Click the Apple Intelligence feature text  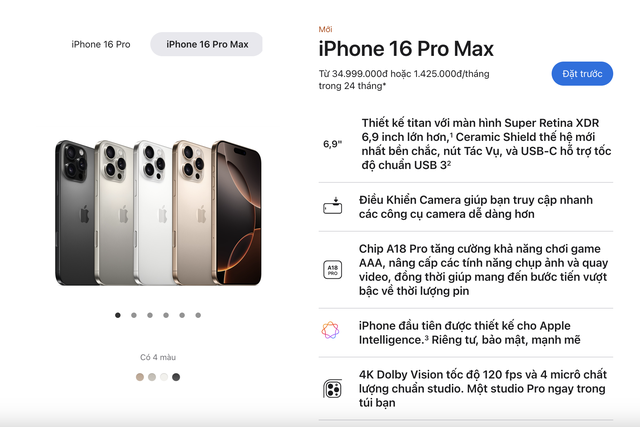(x=469, y=333)
